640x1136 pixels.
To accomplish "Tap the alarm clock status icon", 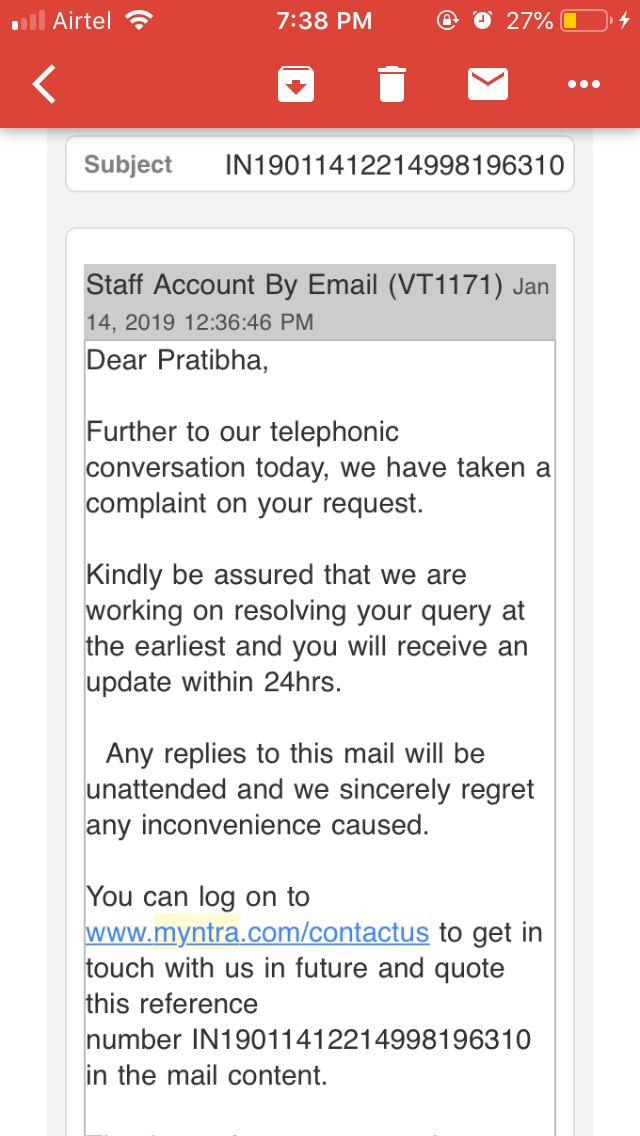I will pos(482,20).
